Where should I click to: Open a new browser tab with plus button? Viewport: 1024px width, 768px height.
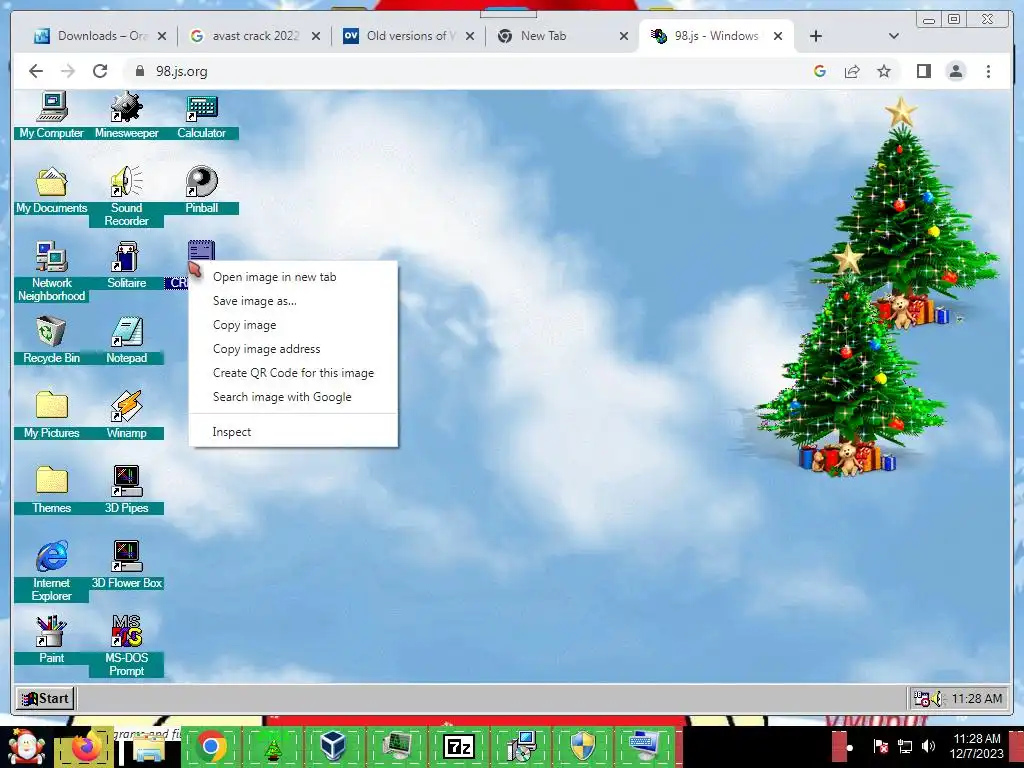(816, 36)
